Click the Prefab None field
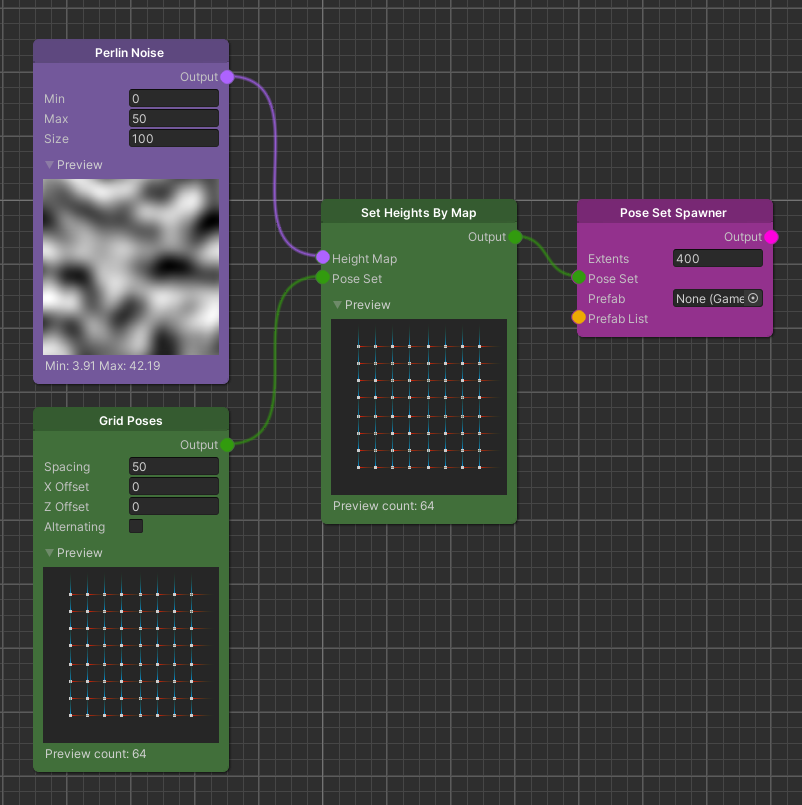Screen dimensions: 802x805 pyautogui.click(x=710, y=297)
